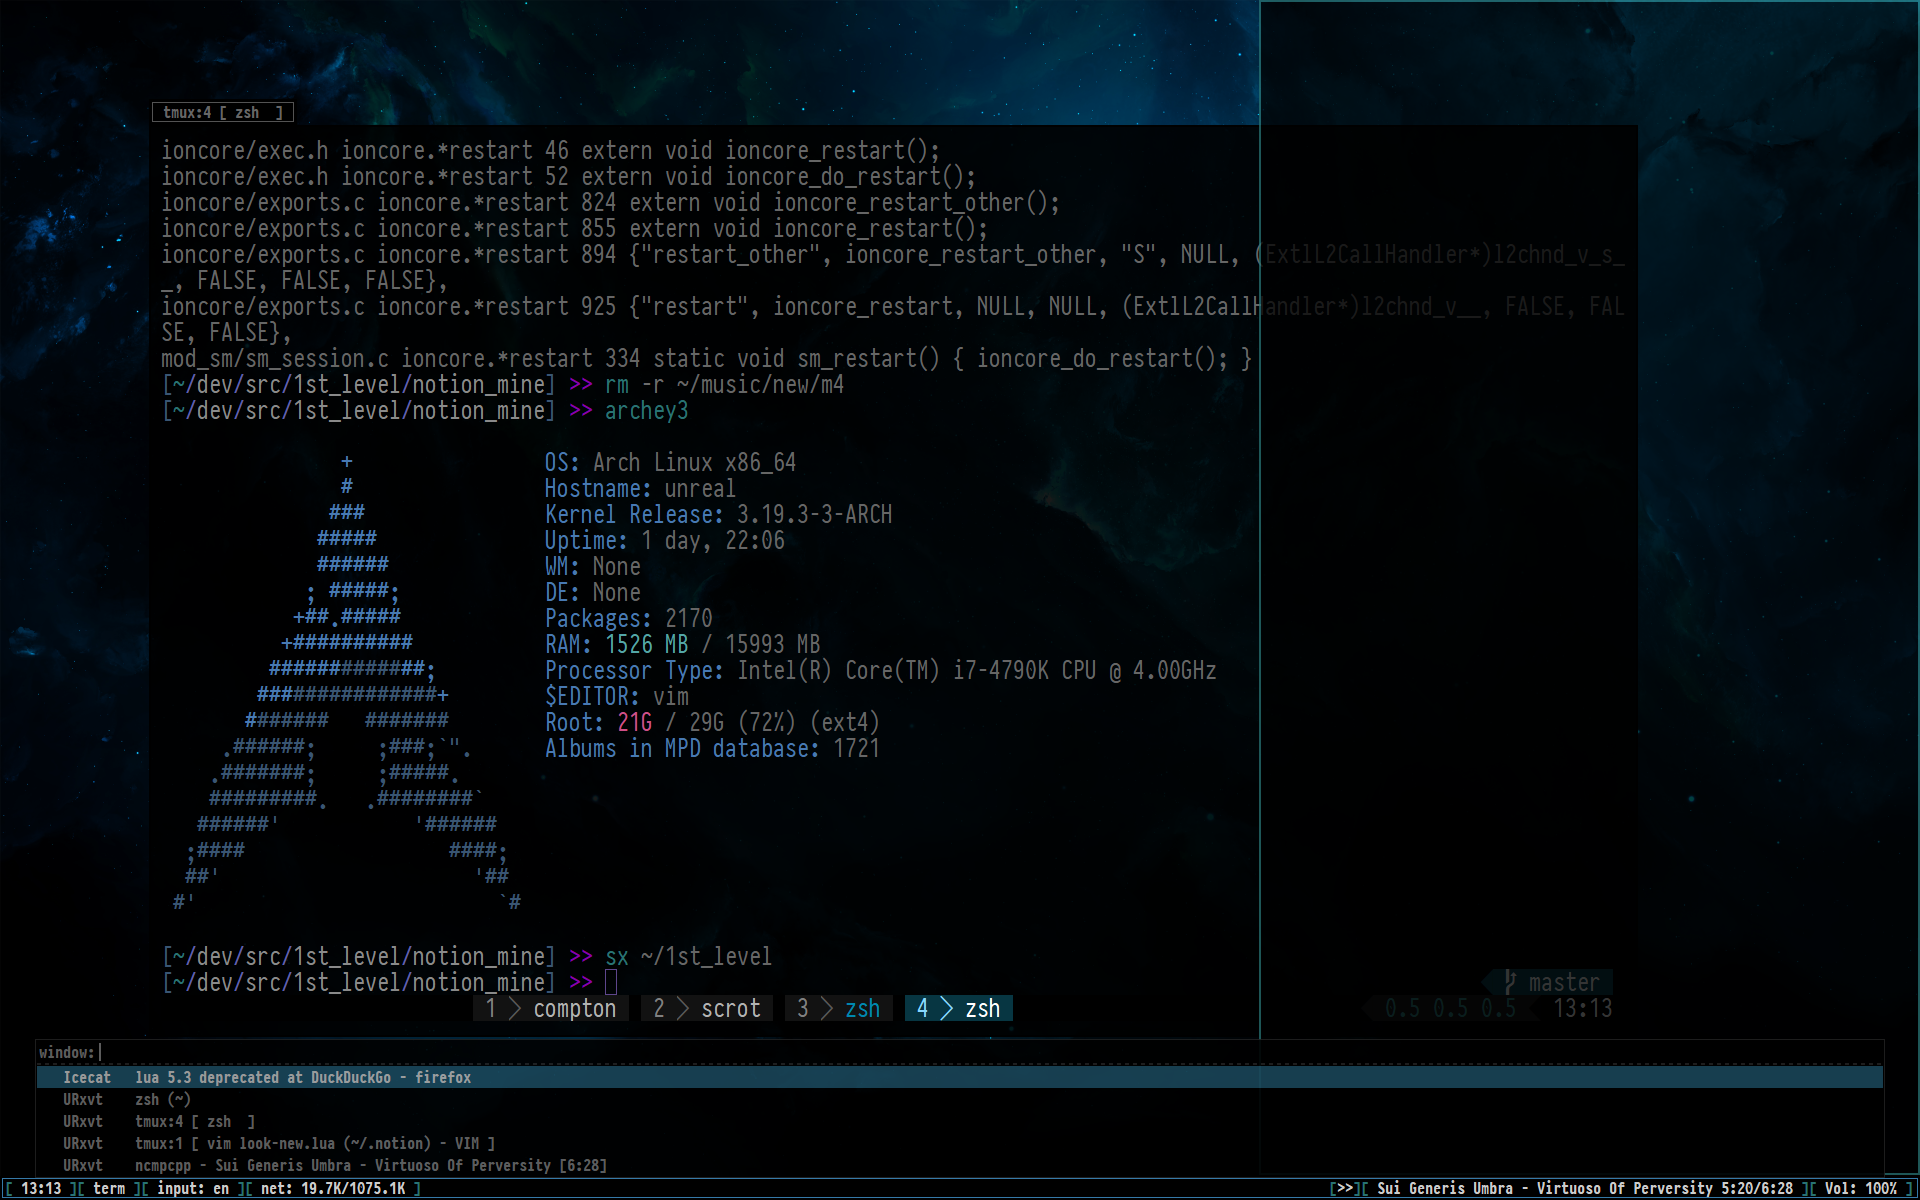Click the 13:13 time in tmux status

pos(1582,1008)
